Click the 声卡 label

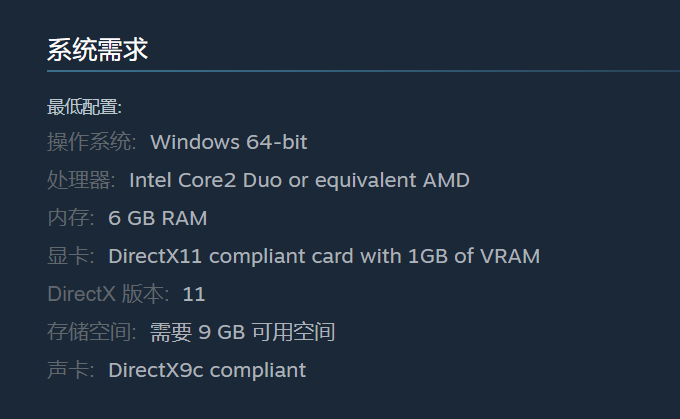click(71, 370)
